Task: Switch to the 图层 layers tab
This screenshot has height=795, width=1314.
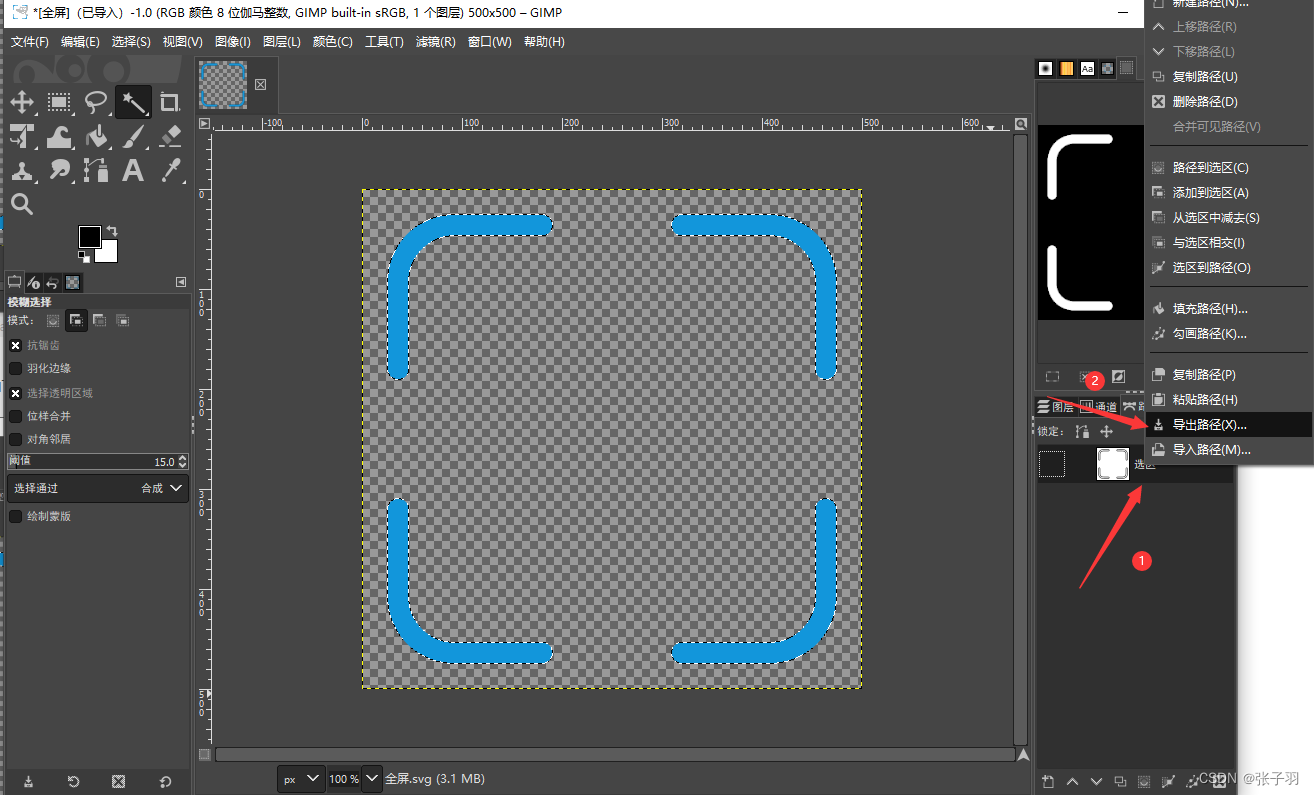Action: pos(1055,407)
